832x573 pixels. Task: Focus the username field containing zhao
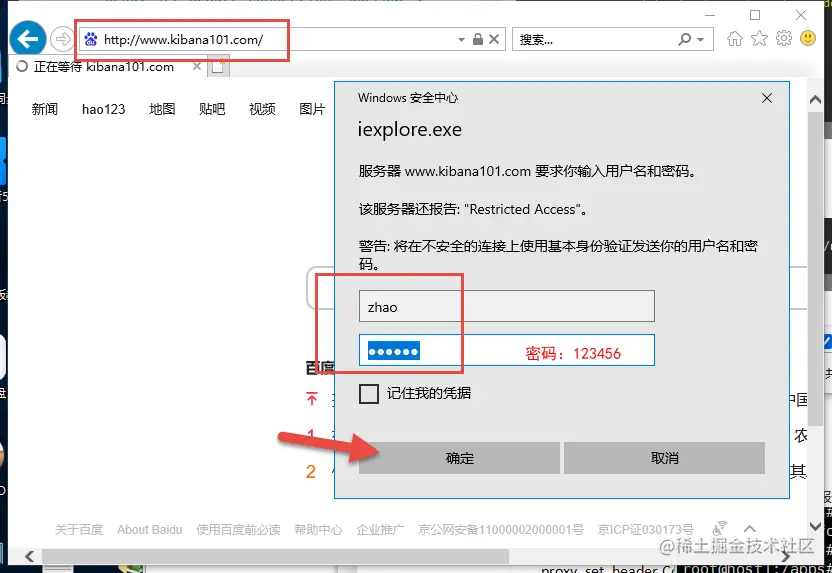click(507, 306)
